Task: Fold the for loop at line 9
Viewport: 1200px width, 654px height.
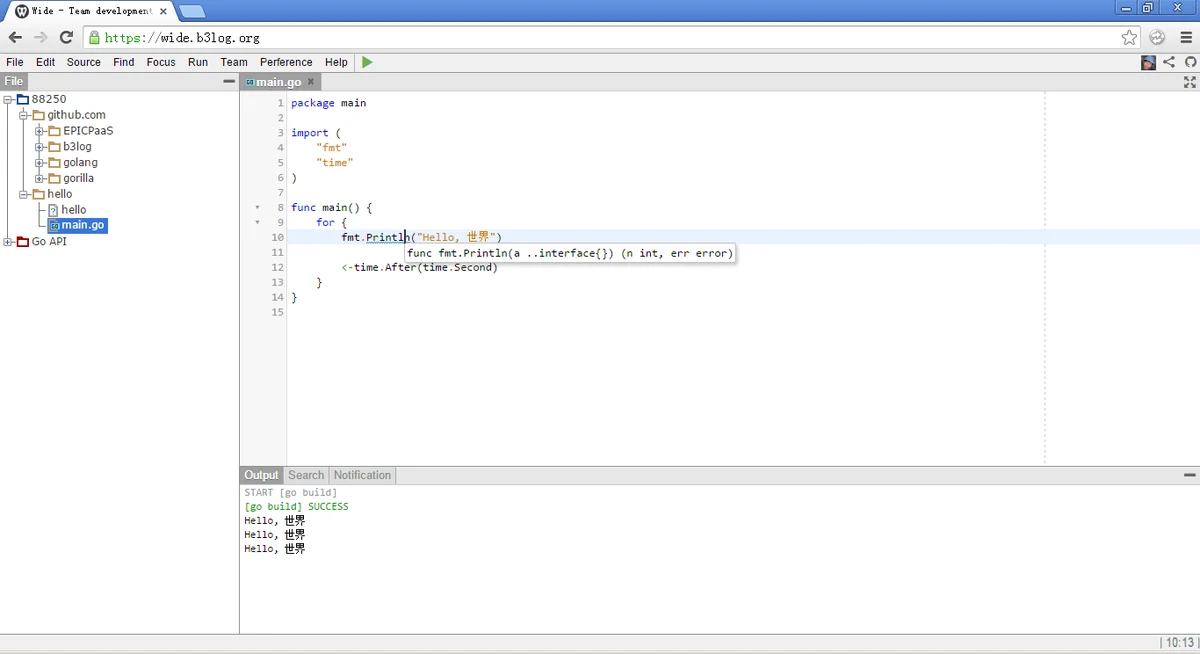Action: pyautogui.click(x=257, y=223)
